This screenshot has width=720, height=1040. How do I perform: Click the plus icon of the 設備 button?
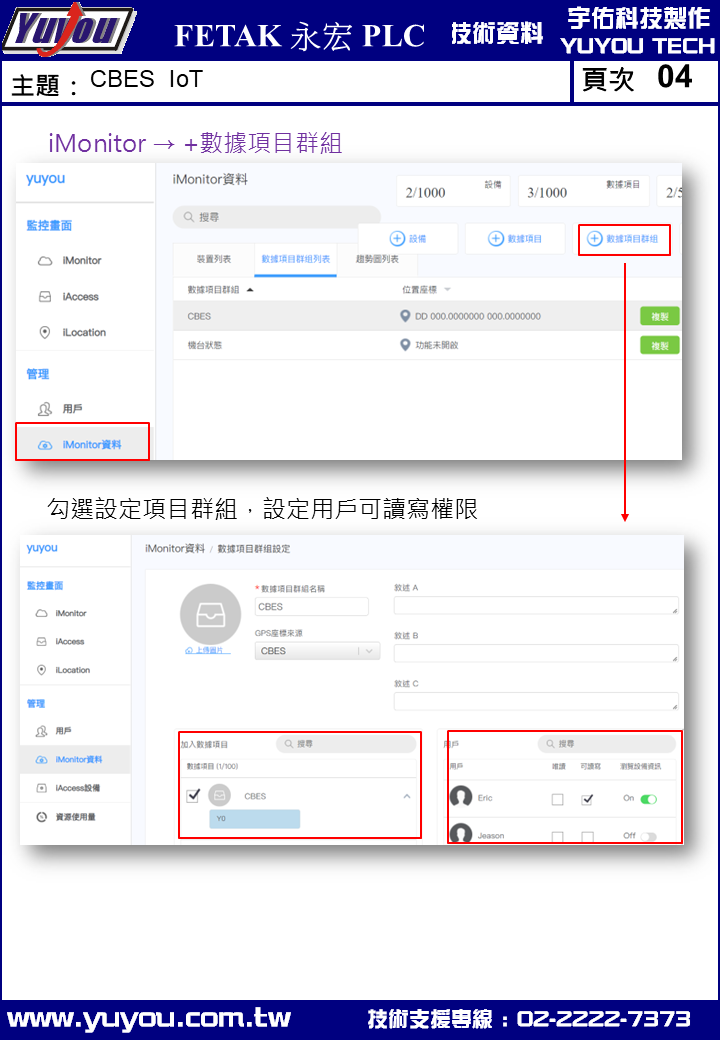[397, 239]
